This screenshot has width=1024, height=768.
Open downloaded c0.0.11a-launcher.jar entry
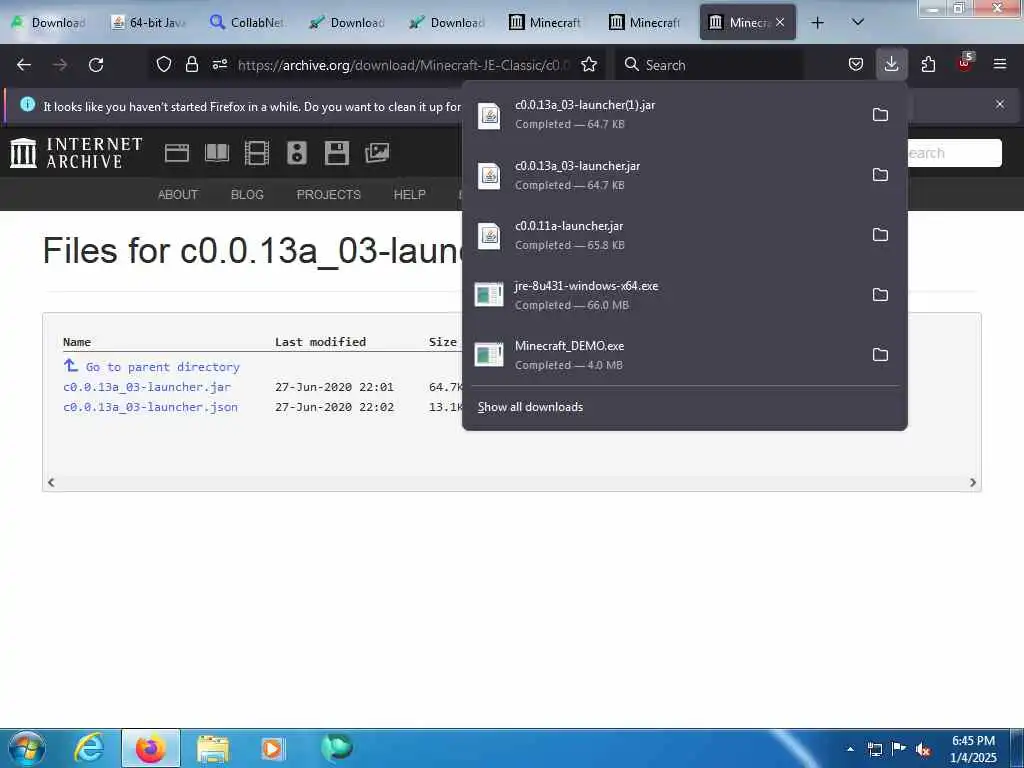click(x=664, y=235)
